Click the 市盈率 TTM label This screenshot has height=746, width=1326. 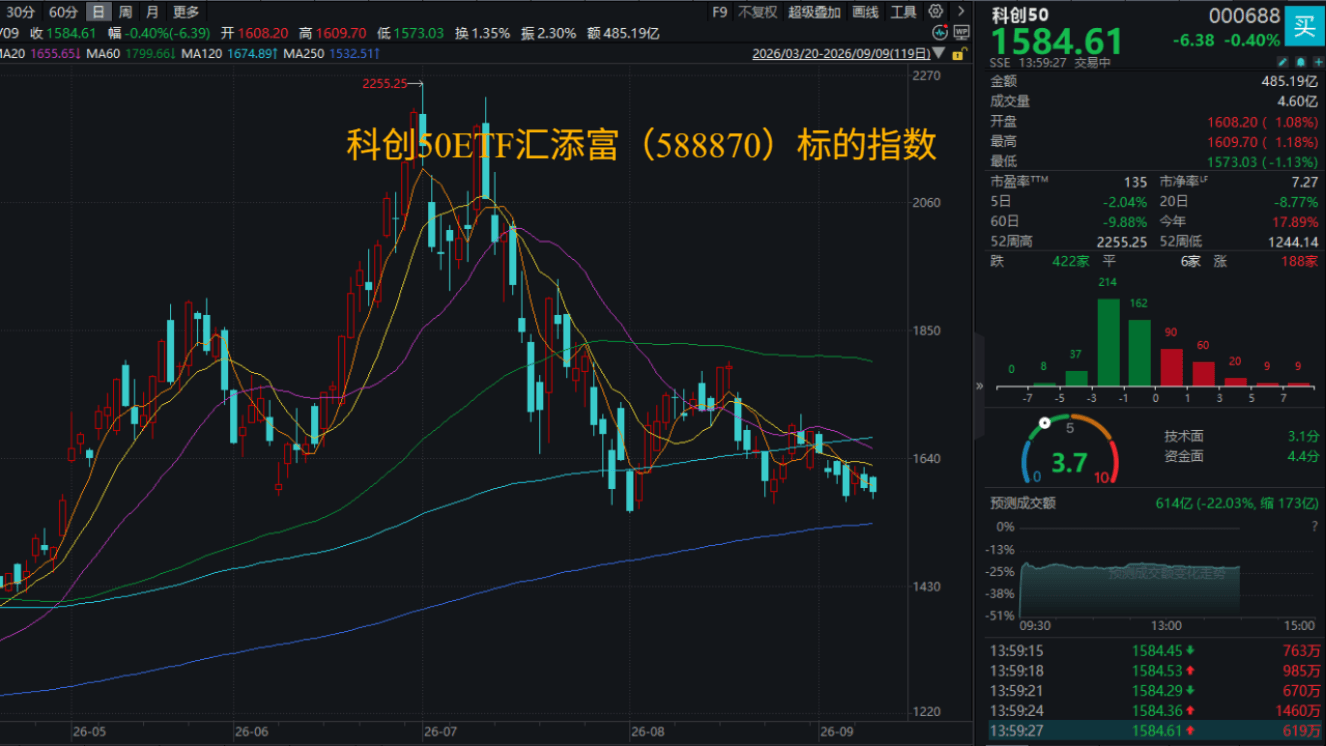coord(1020,182)
